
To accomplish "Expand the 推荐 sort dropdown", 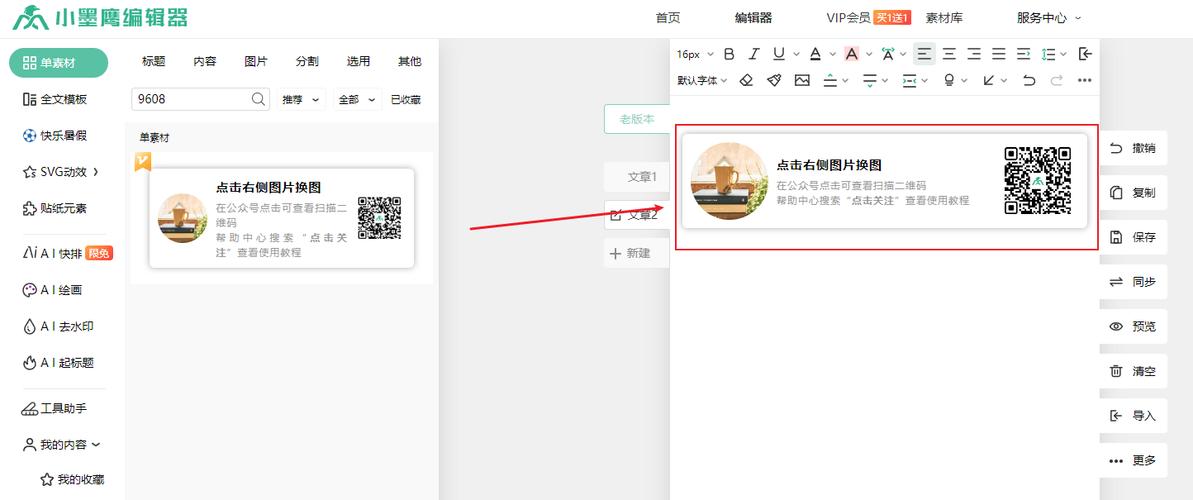I will point(301,99).
